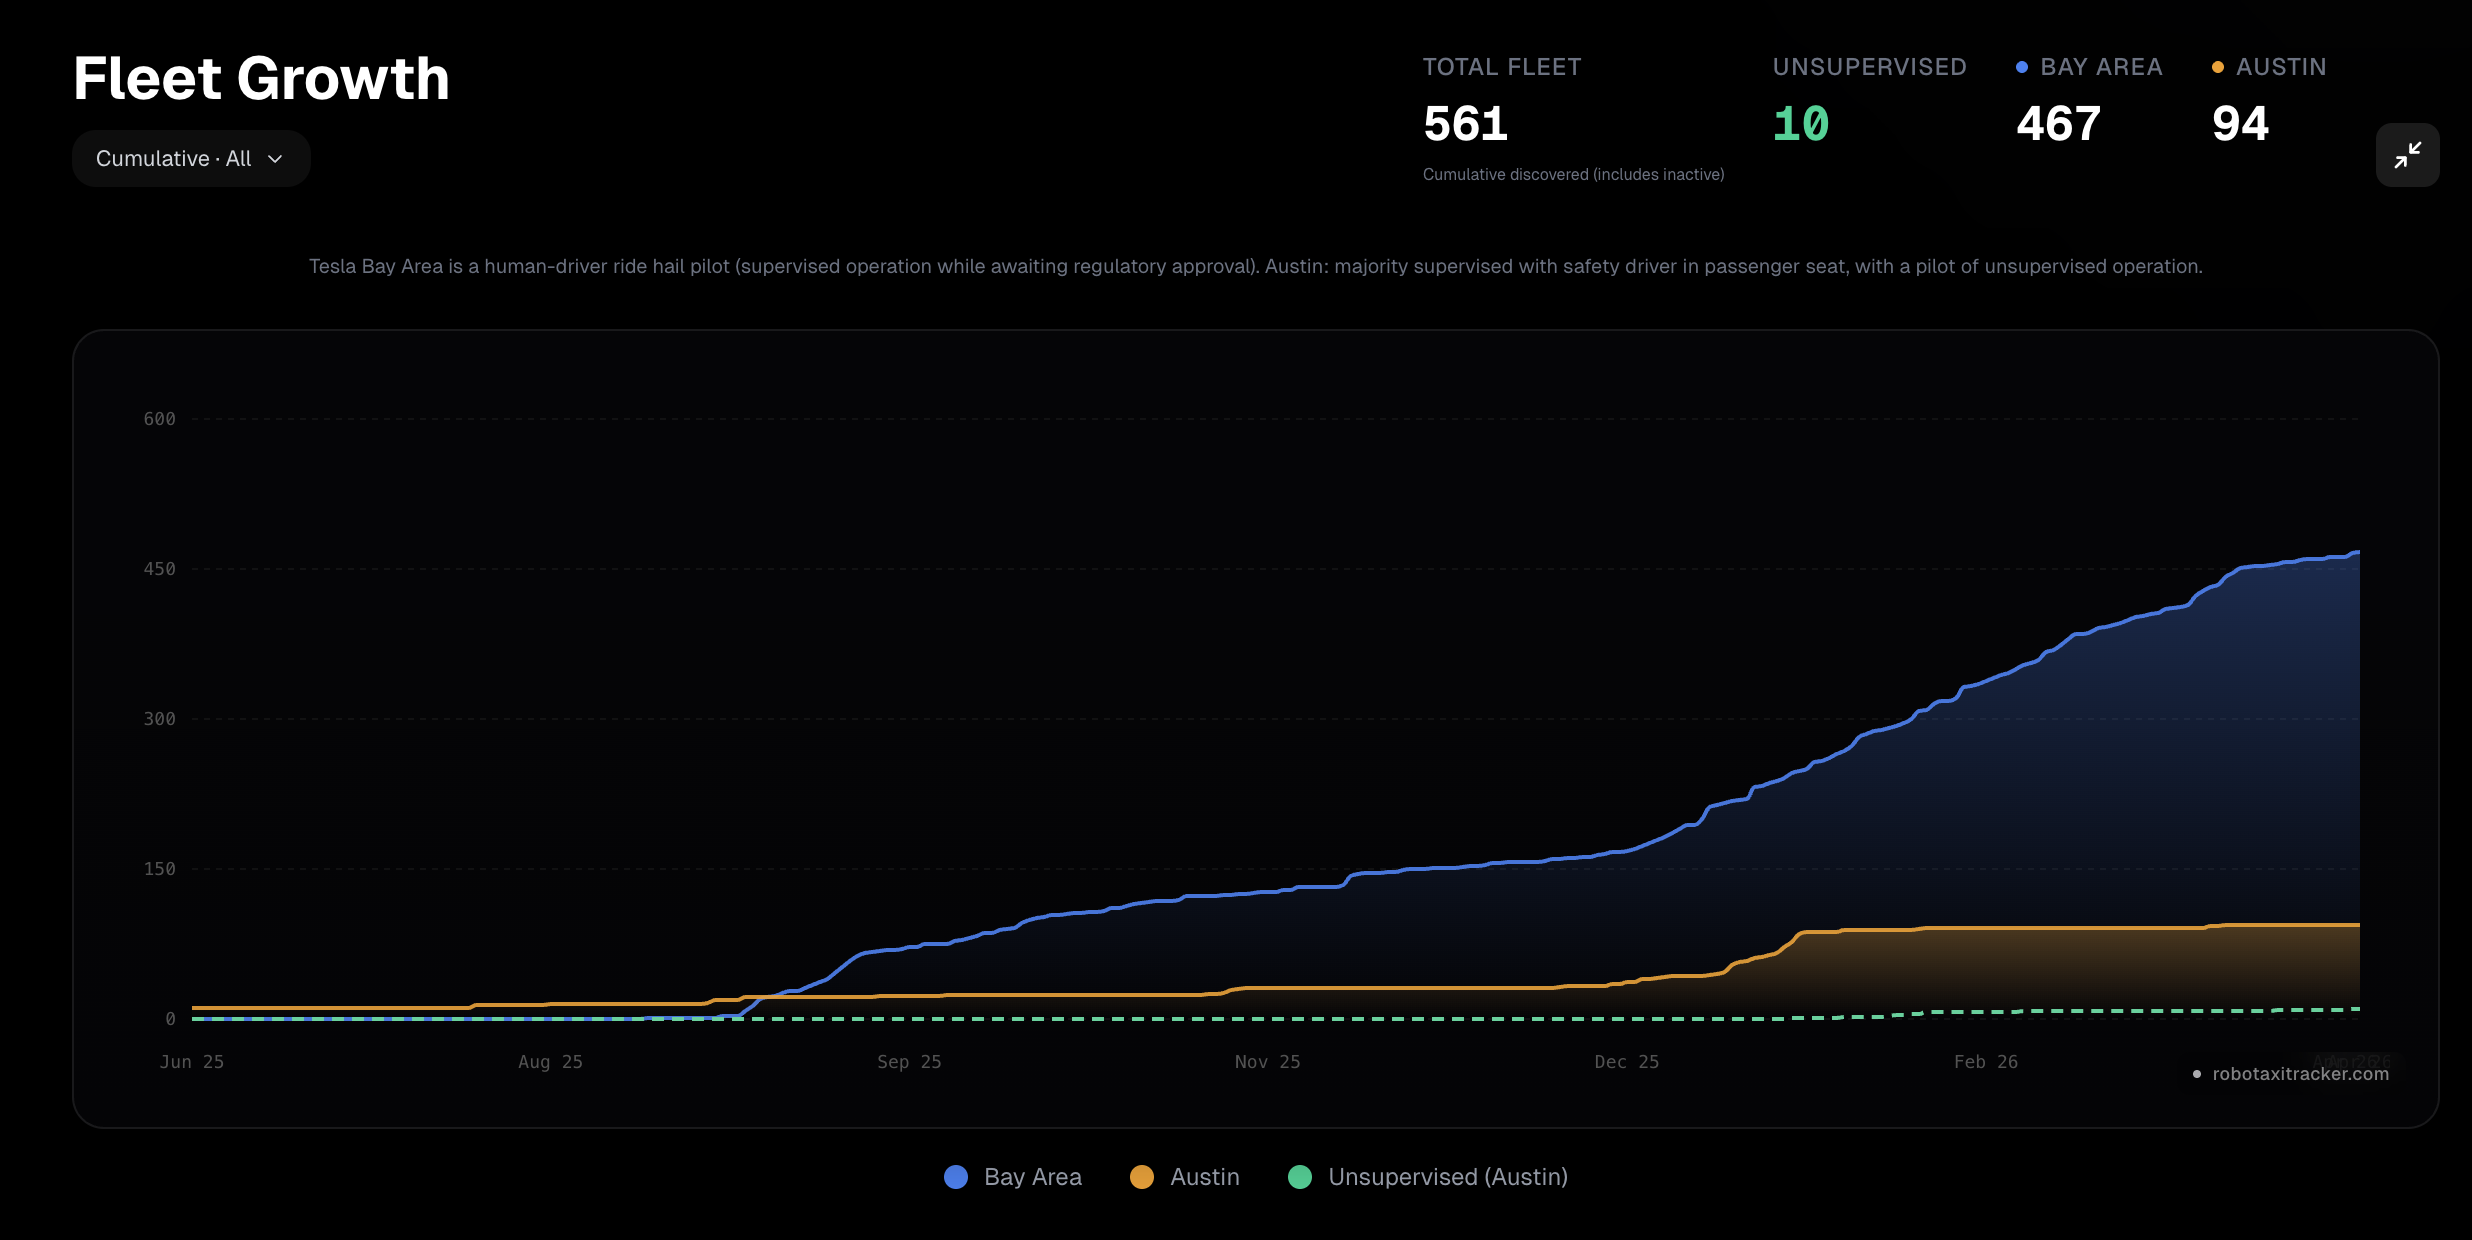Click the green Unsupervised count 10

coord(1800,124)
